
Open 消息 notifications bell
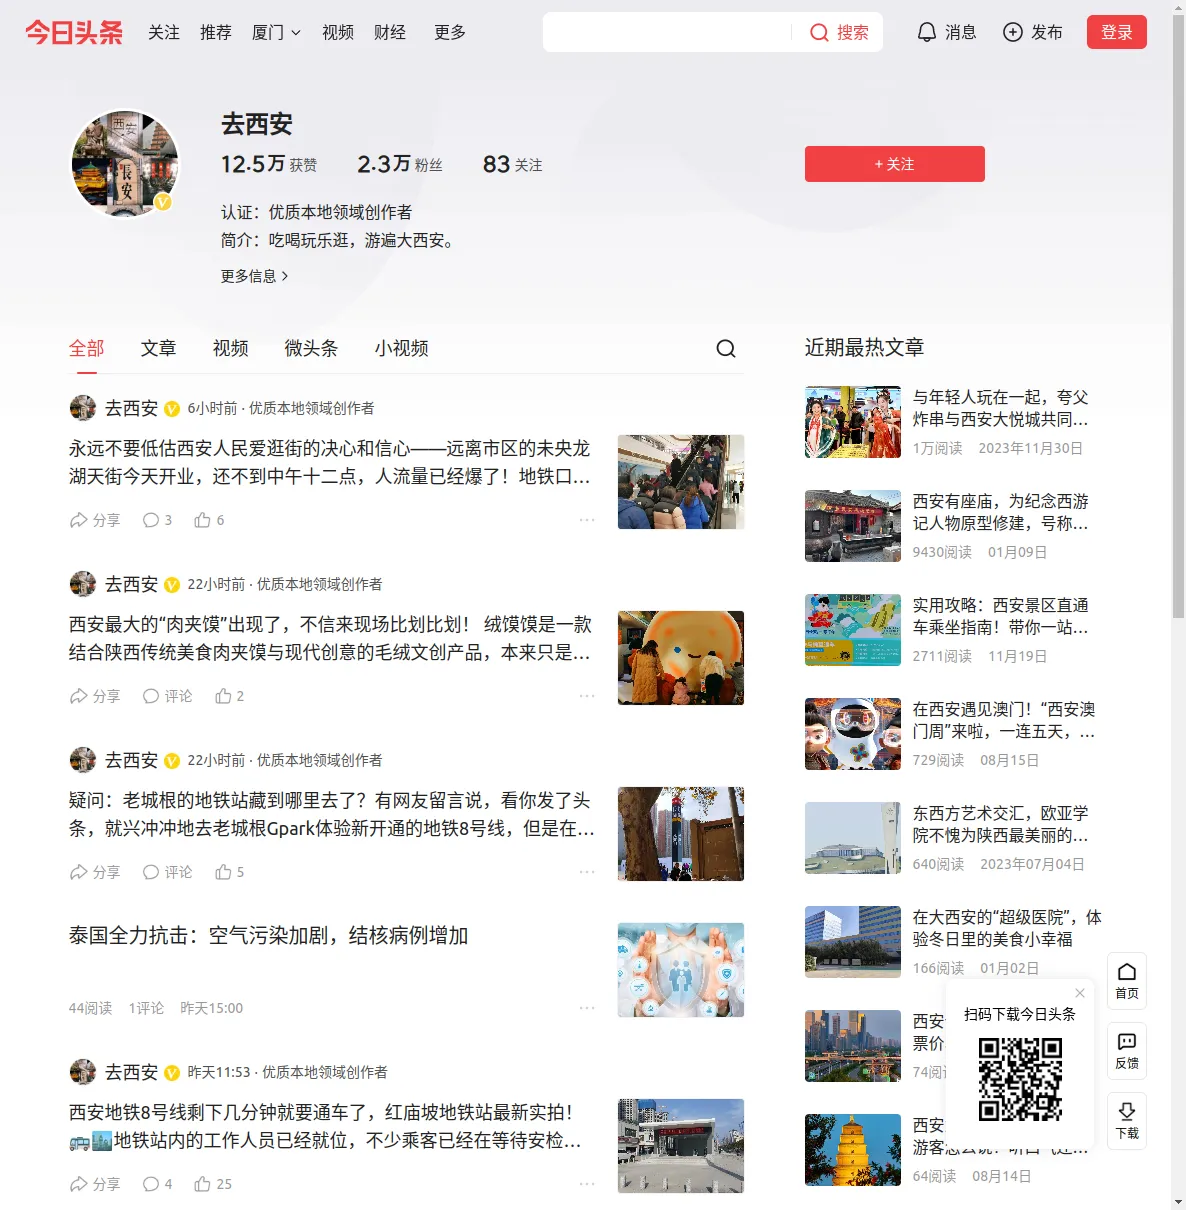click(947, 33)
